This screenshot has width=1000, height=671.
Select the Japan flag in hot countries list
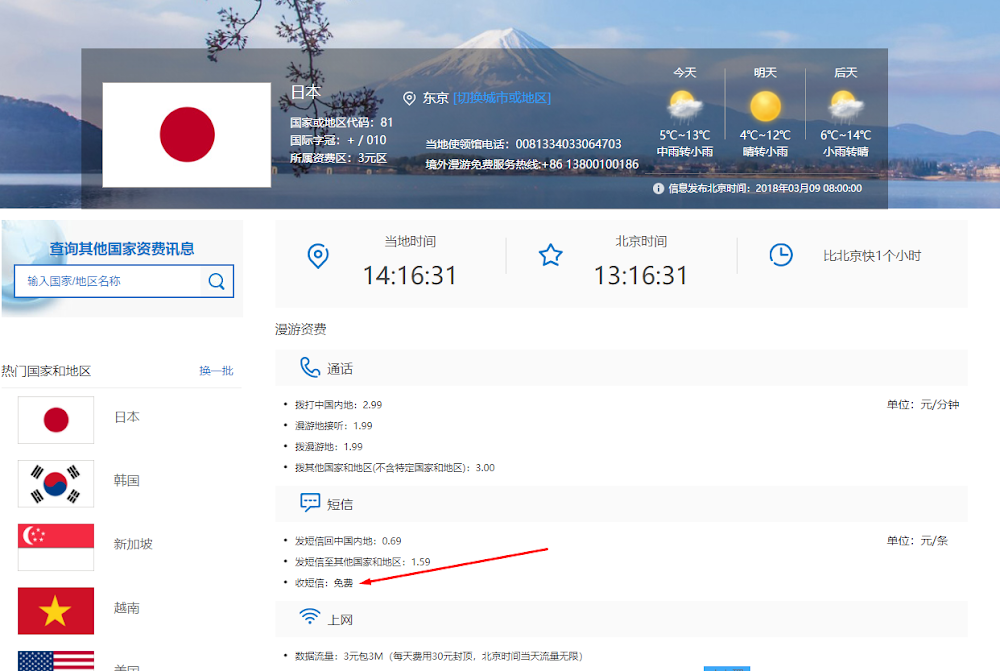point(56,420)
